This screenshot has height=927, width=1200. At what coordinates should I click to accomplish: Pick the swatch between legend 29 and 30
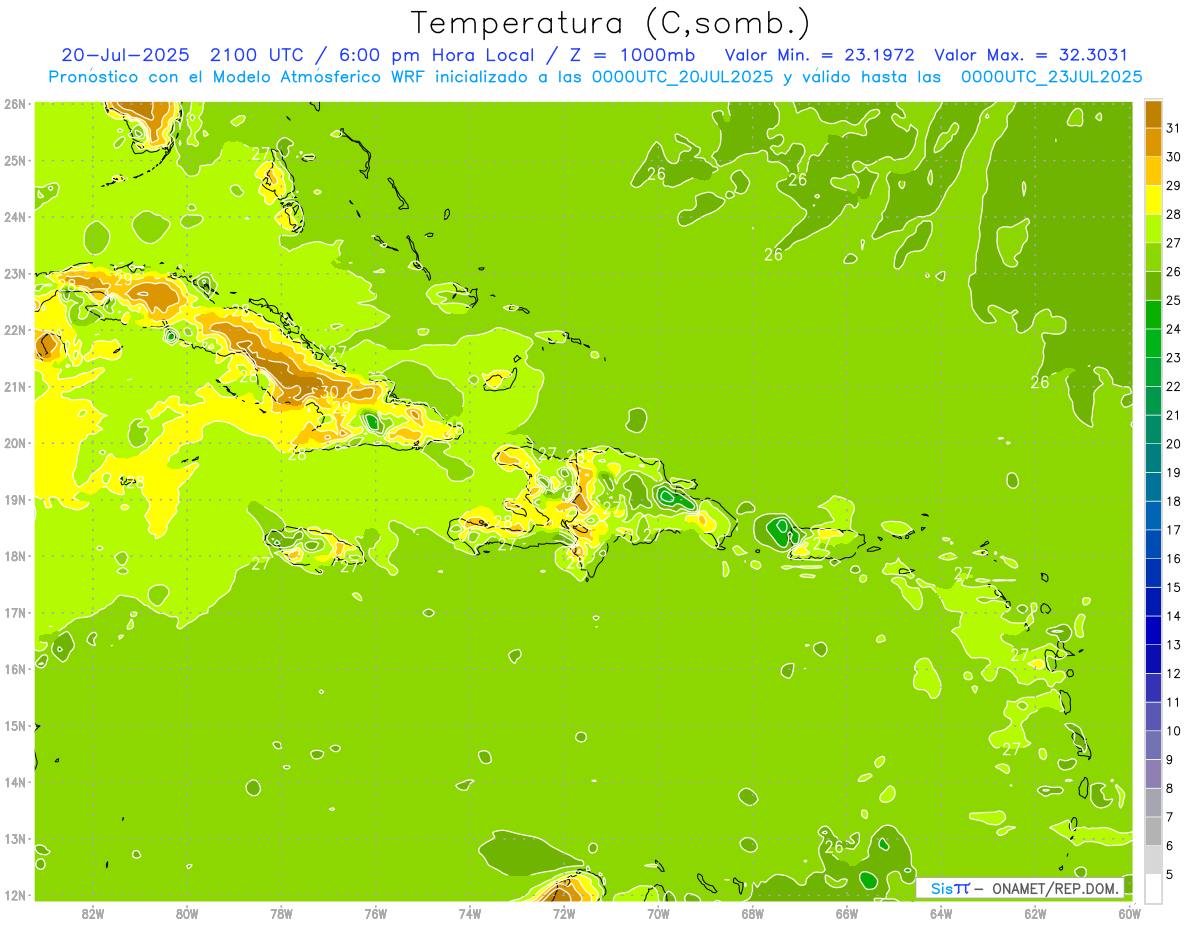[x=1153, y=171]
